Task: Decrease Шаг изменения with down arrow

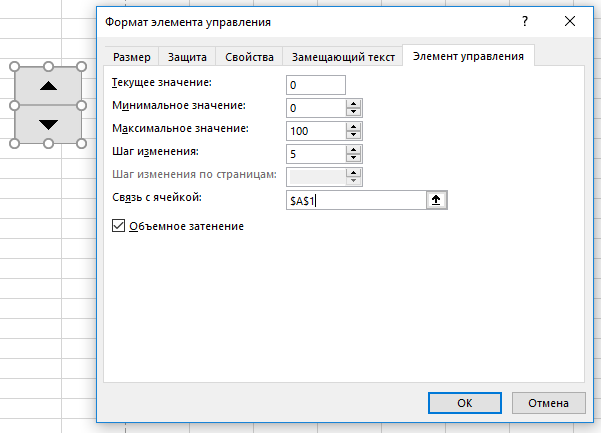Action: tap(353, 158)
